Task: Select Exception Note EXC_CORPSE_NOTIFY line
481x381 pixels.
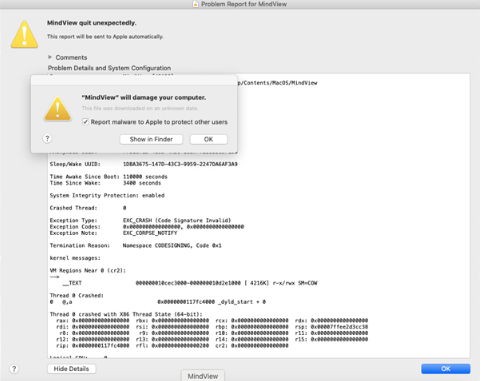Action: [113, 233]
